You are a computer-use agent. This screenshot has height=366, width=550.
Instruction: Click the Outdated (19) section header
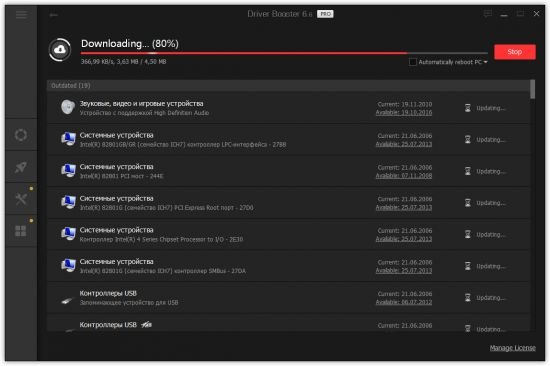coord(288,86)
